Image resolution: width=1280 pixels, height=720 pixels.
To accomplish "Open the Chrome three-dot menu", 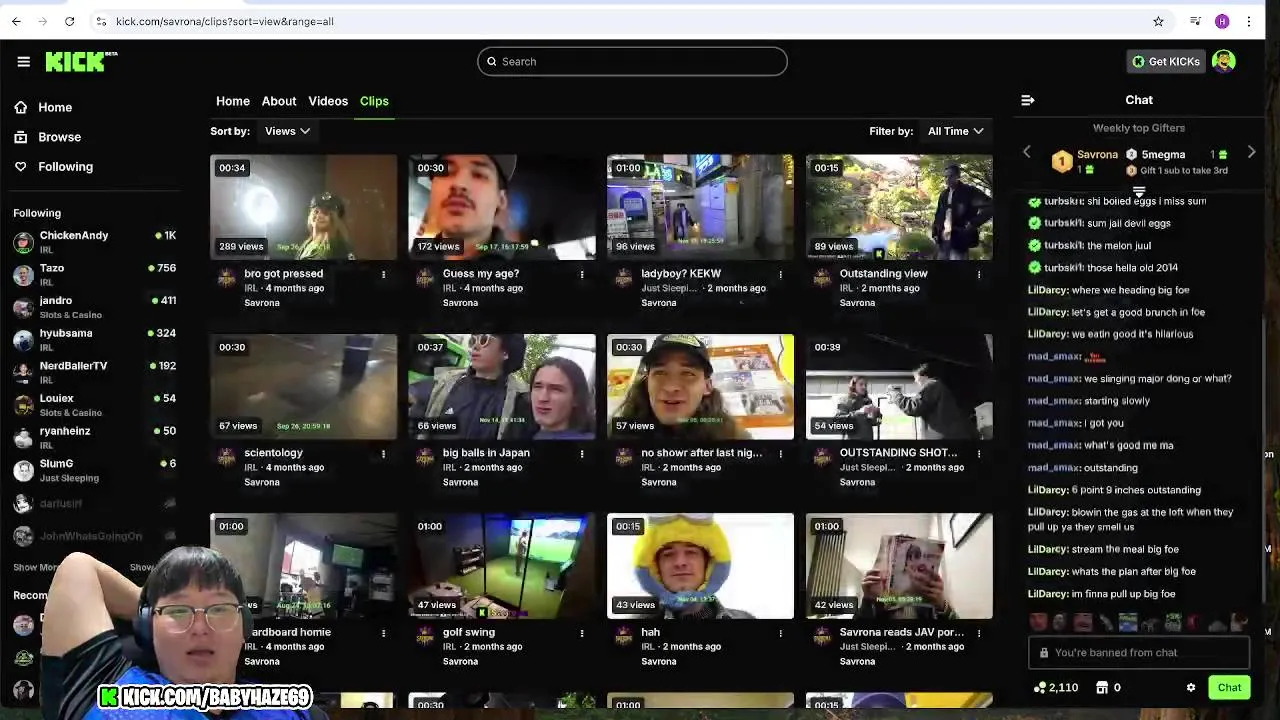I will click(x=1249, y=21).
